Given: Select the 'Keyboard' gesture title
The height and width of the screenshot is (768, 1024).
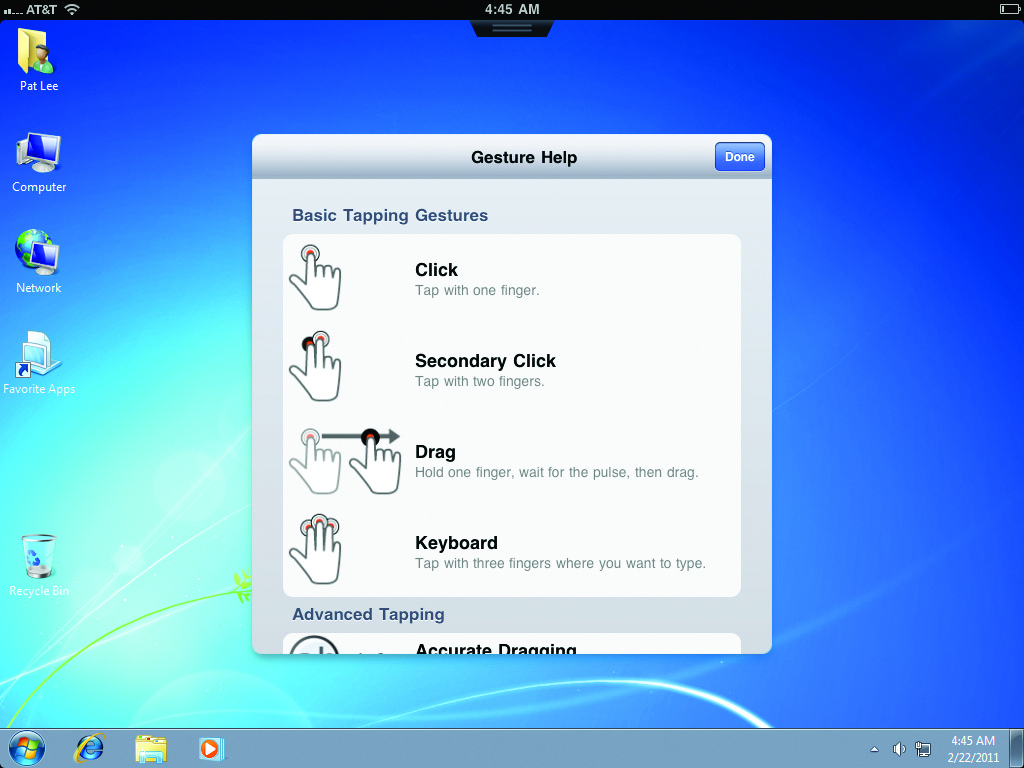Looking at the screenshot, I should 456,543.
